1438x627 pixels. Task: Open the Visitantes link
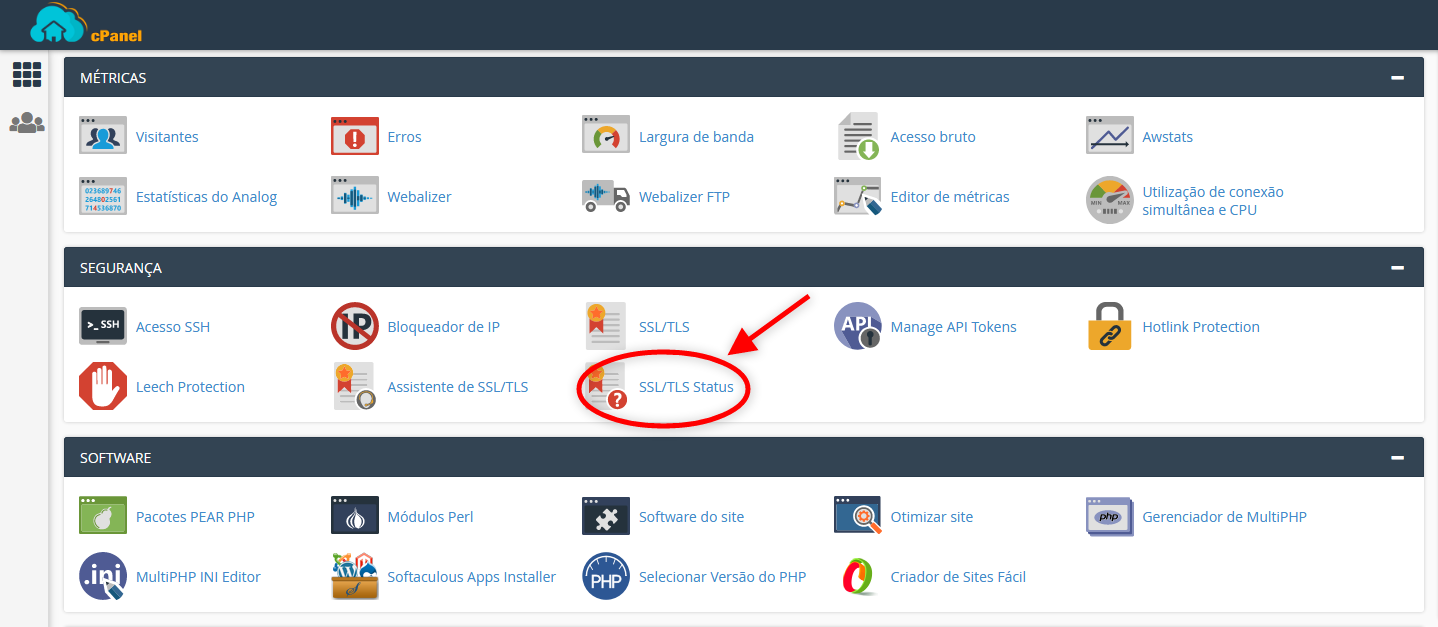tap(167, 137)
